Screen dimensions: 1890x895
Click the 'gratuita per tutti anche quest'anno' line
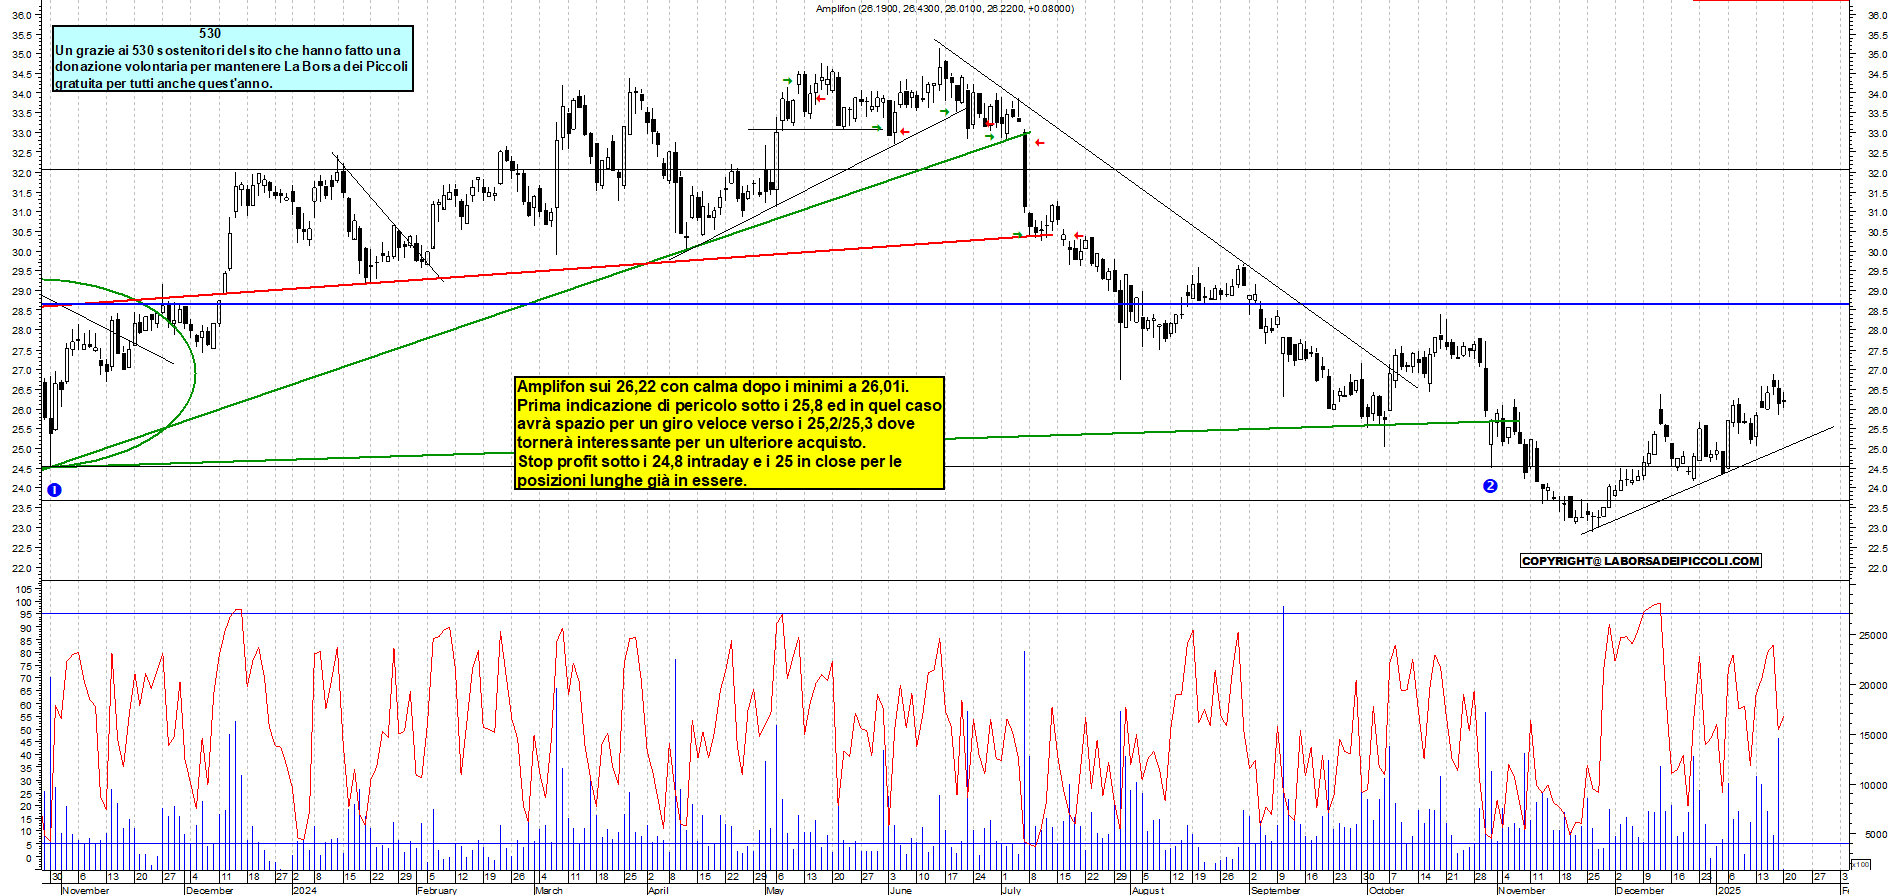point(163,83)
